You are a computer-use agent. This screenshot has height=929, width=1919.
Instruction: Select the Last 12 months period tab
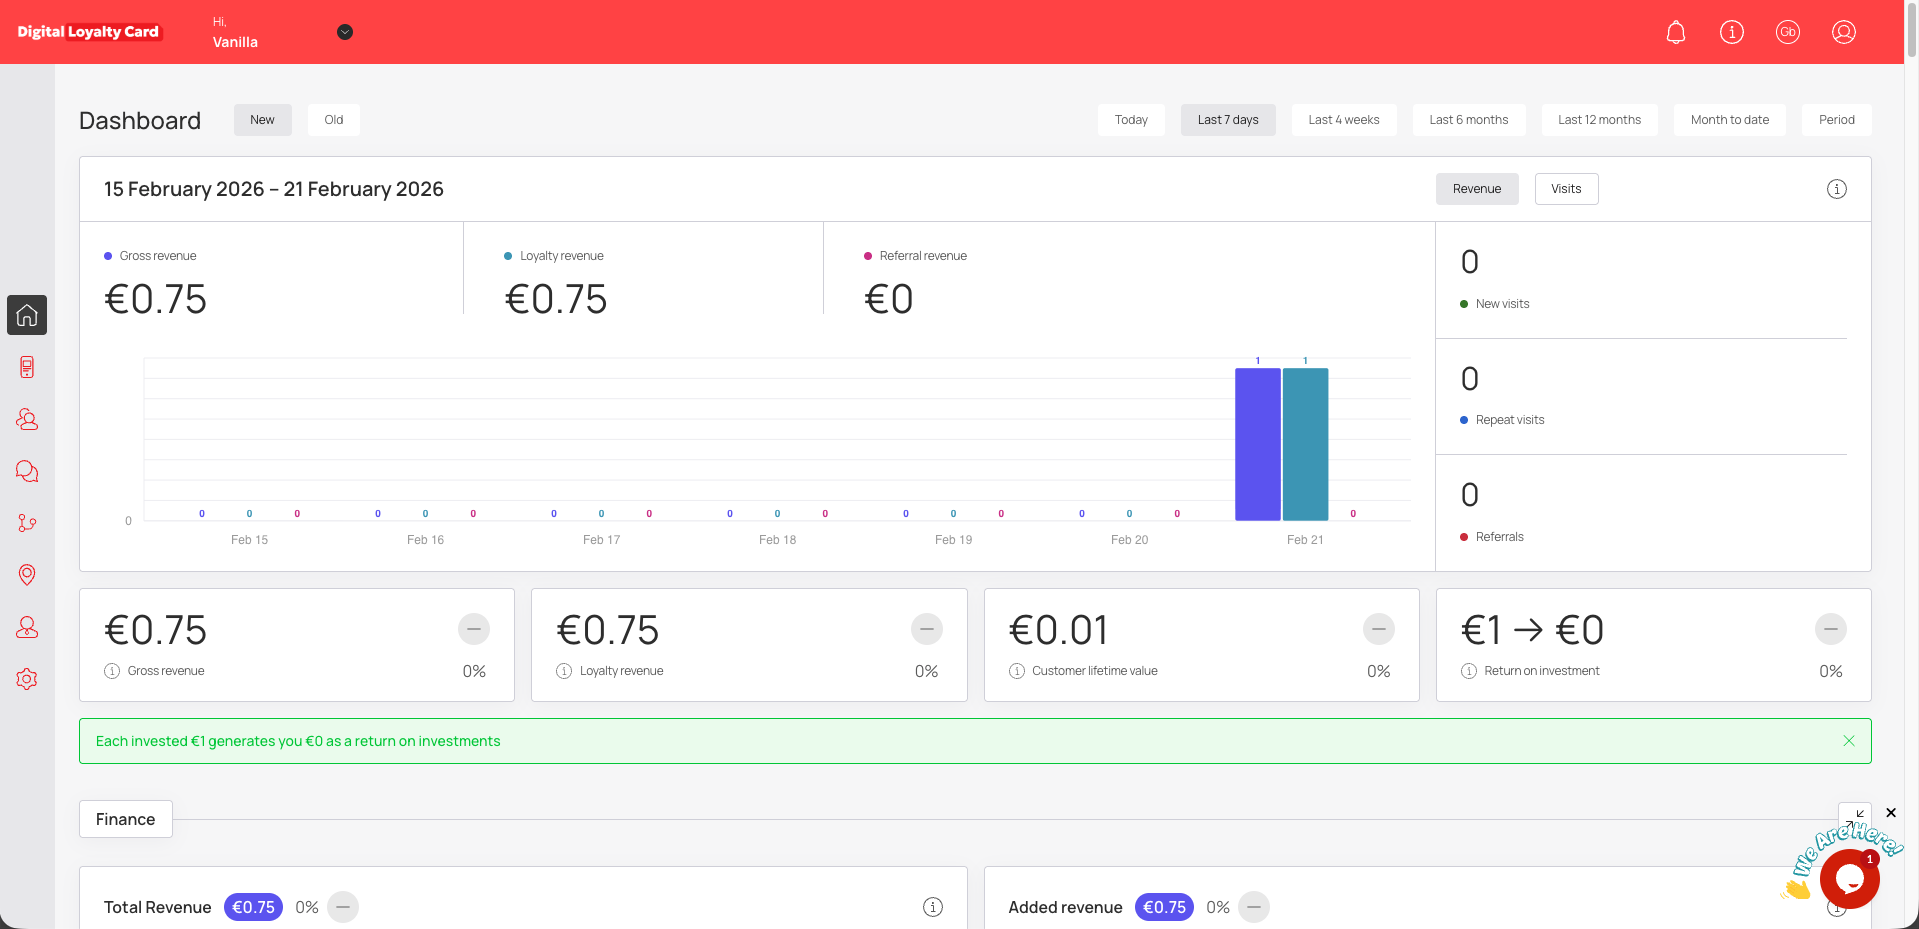pos(1598,119)
